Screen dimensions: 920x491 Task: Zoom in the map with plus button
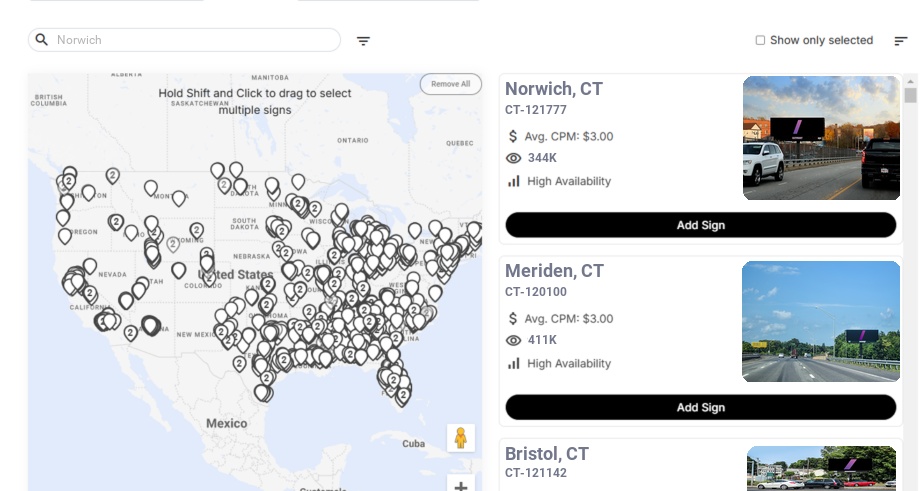coord(461,486)
